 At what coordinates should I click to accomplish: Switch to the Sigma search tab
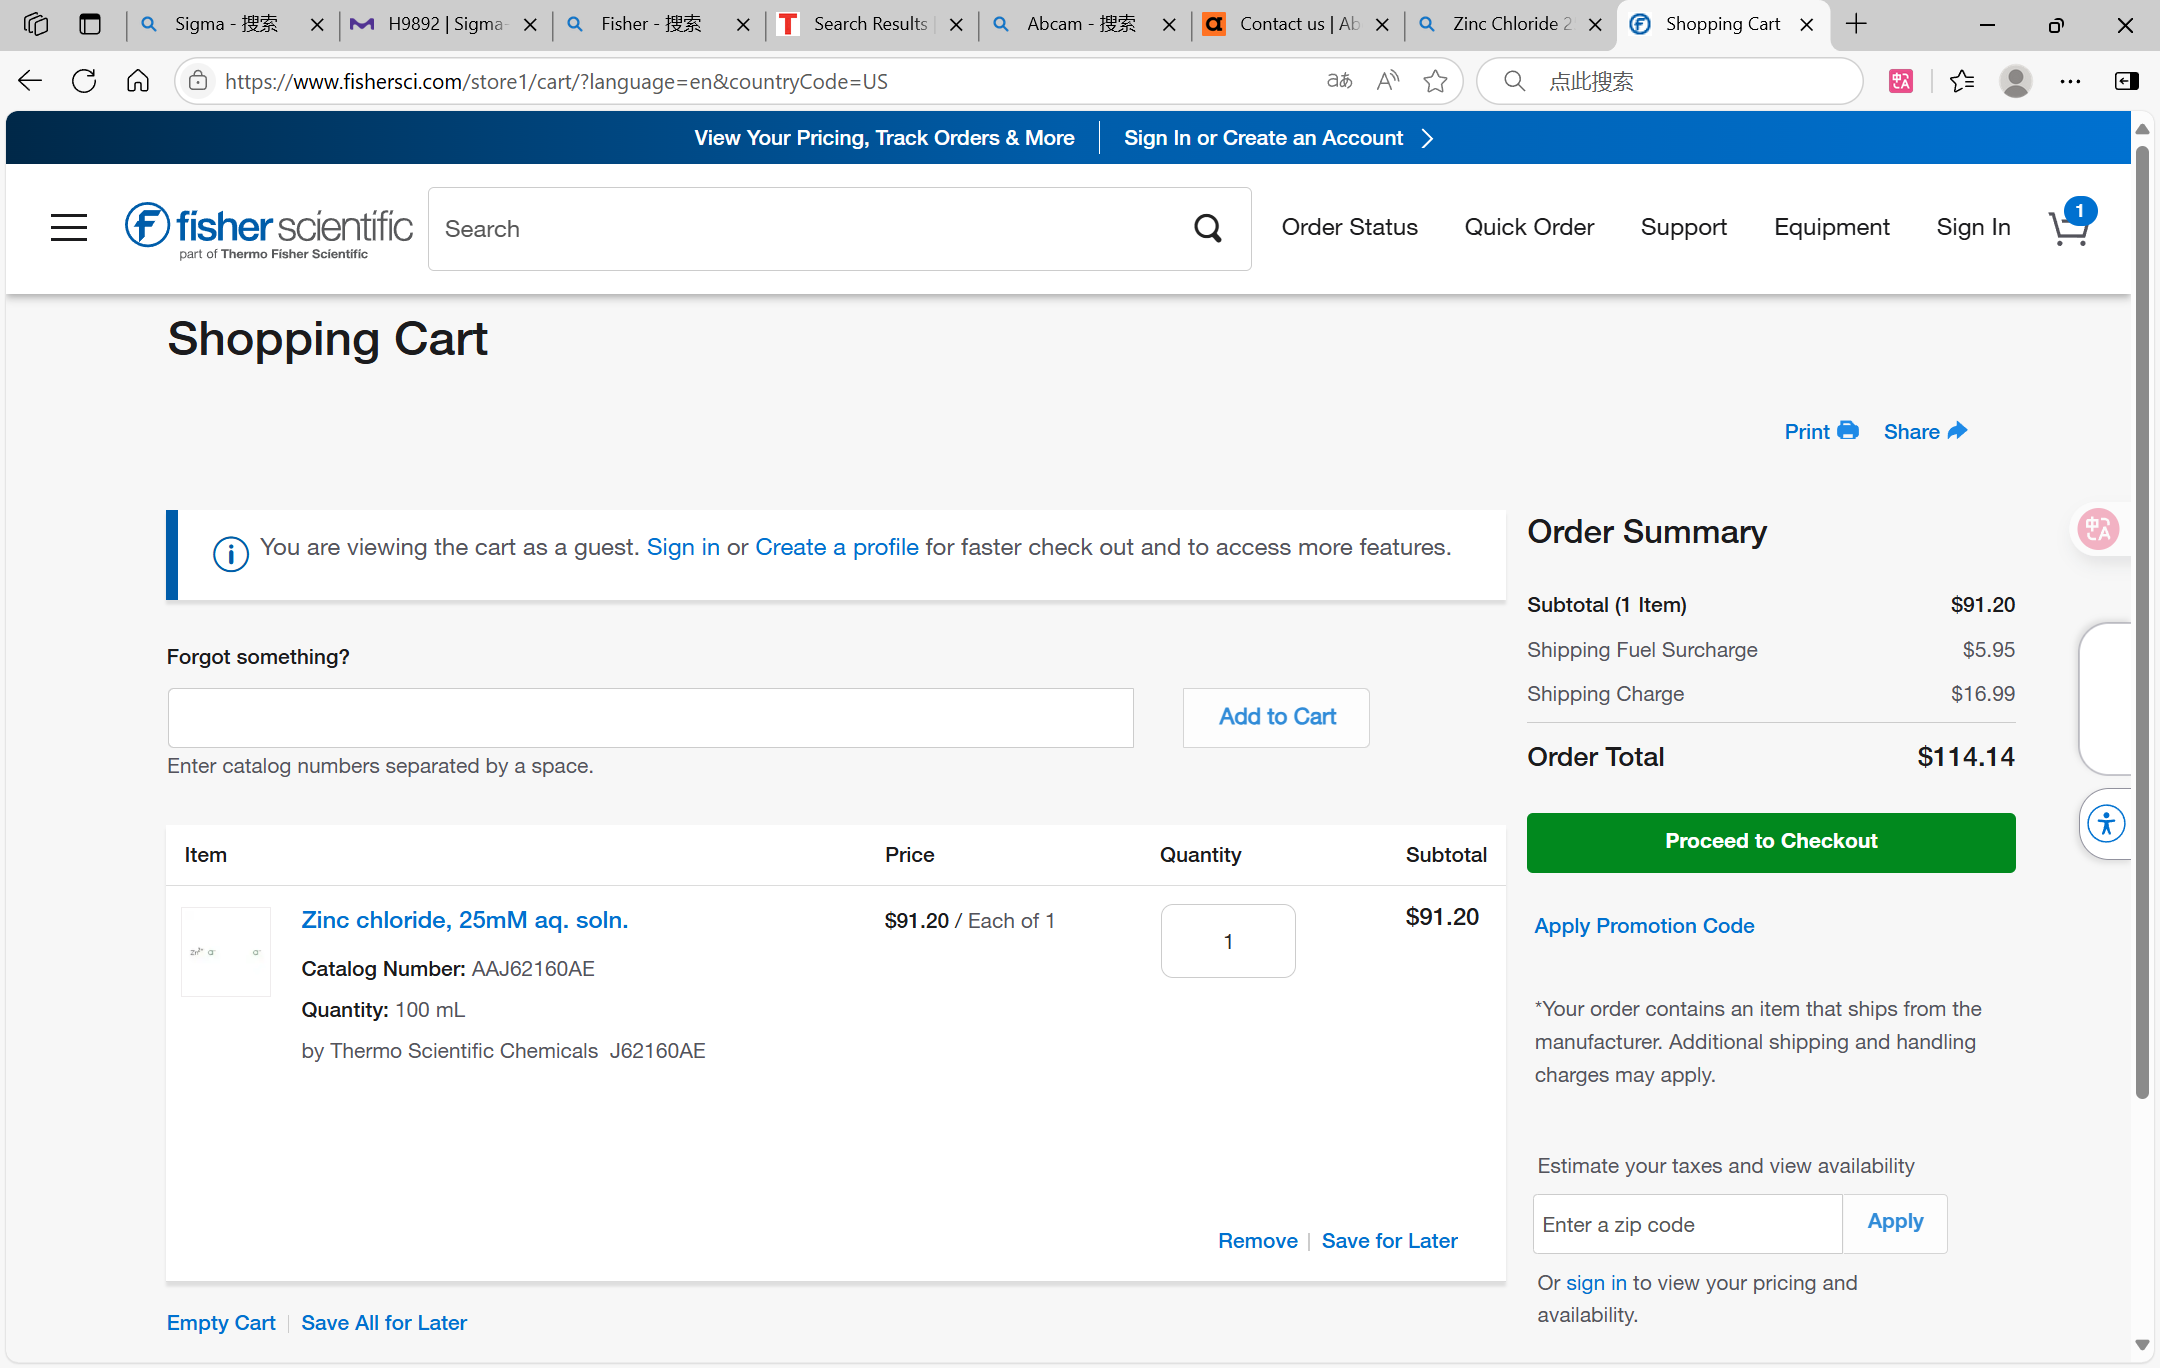231,24
